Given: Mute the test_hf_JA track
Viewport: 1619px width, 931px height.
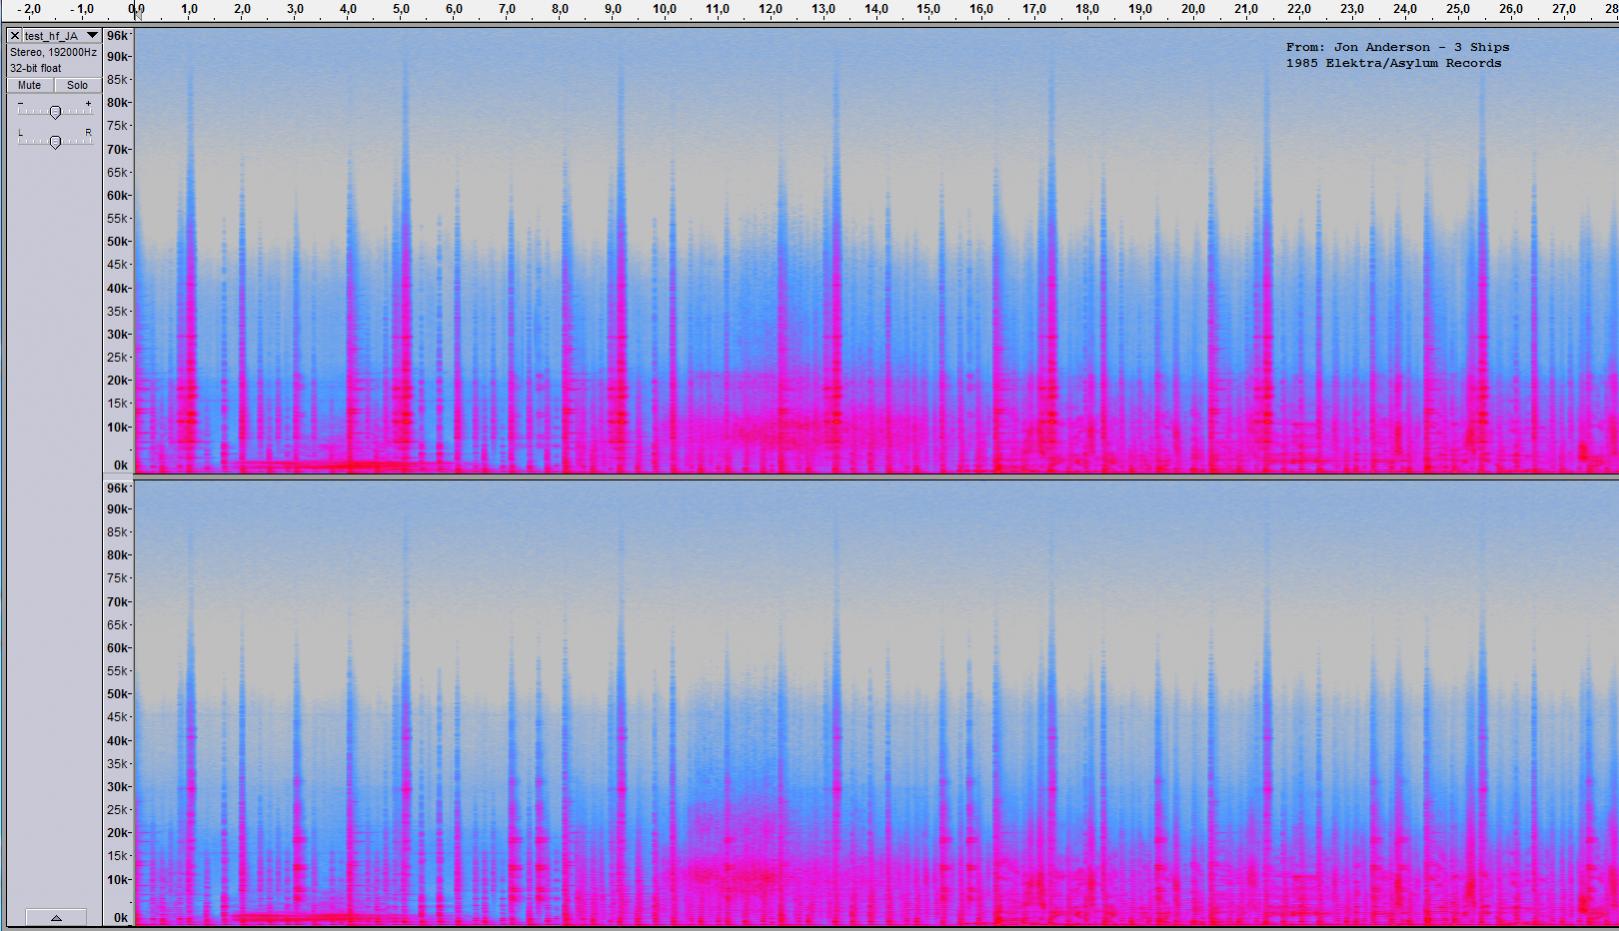Looking at the screenshot, I should tap(30, 85).
